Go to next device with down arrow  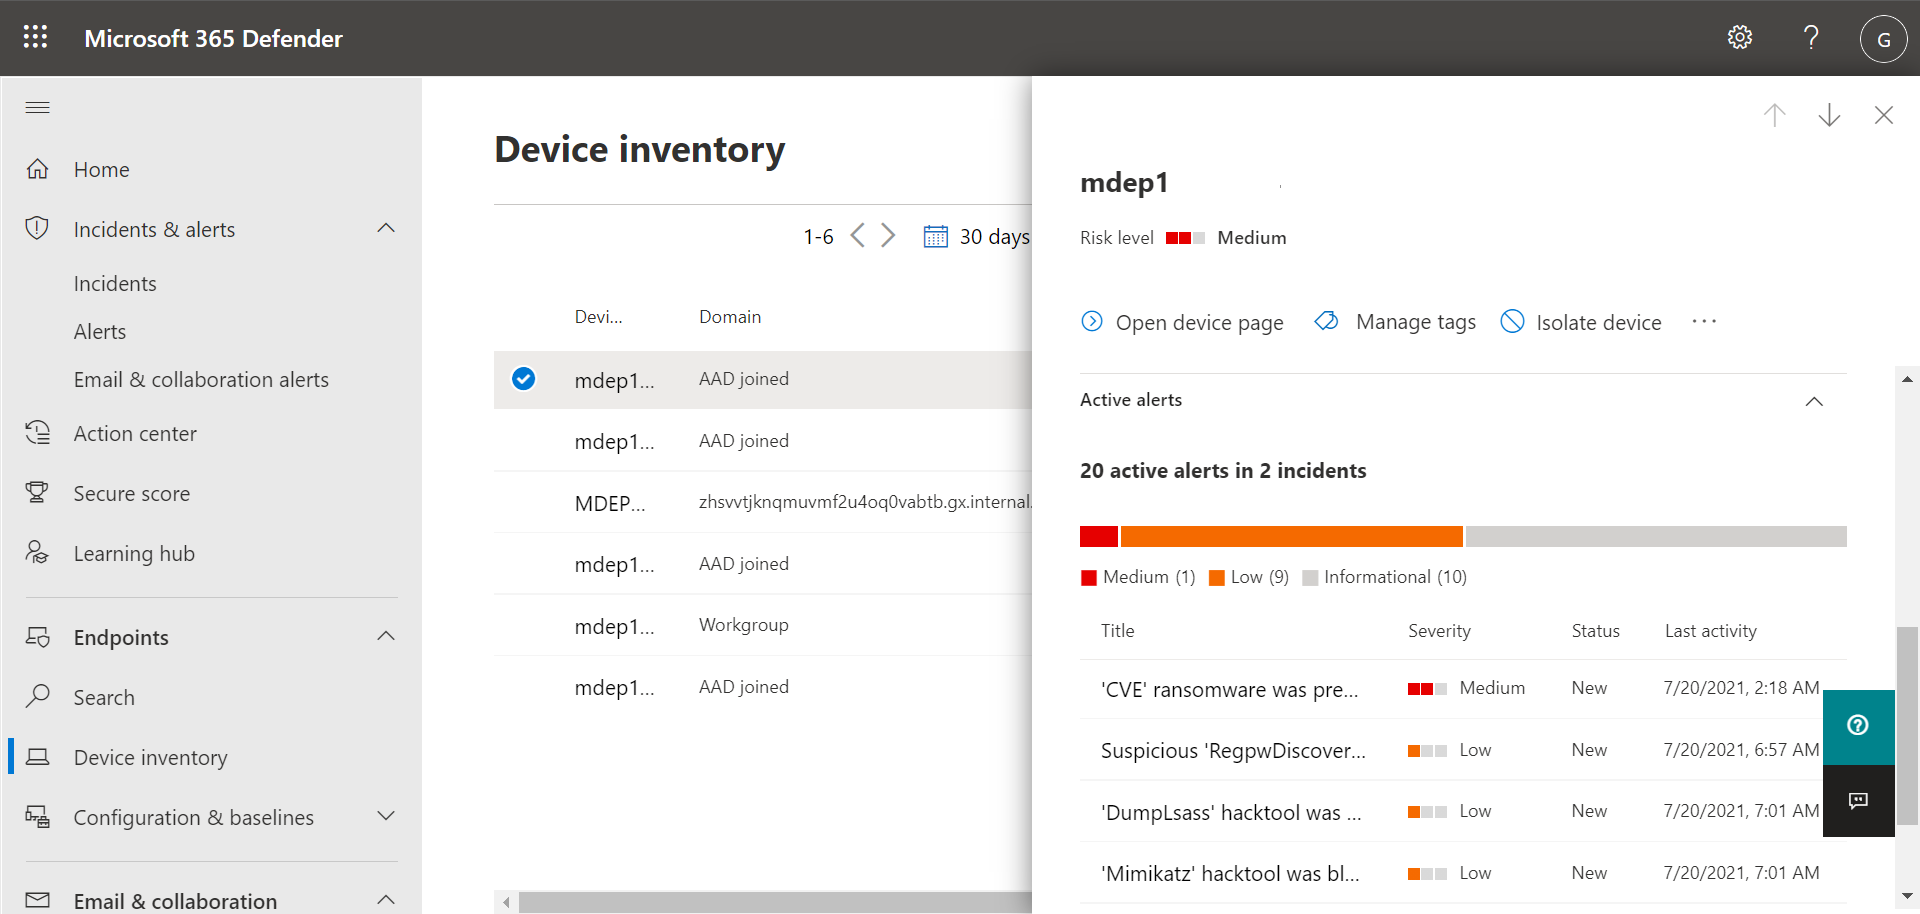tap(1828, 115)
